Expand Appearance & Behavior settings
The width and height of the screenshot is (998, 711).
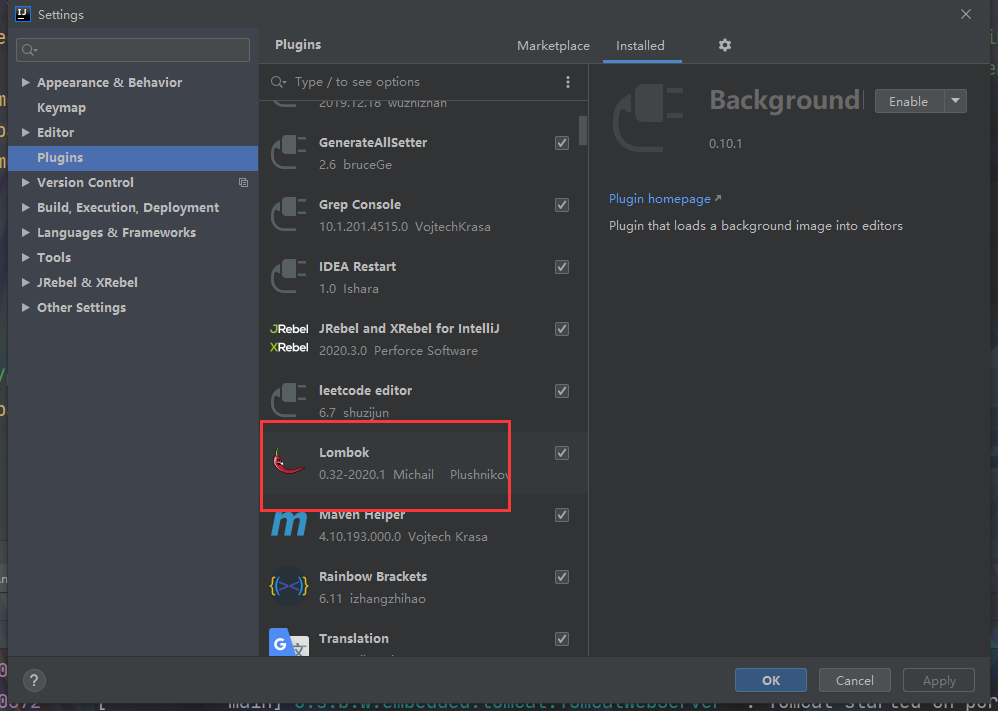[x=25, y=83]
